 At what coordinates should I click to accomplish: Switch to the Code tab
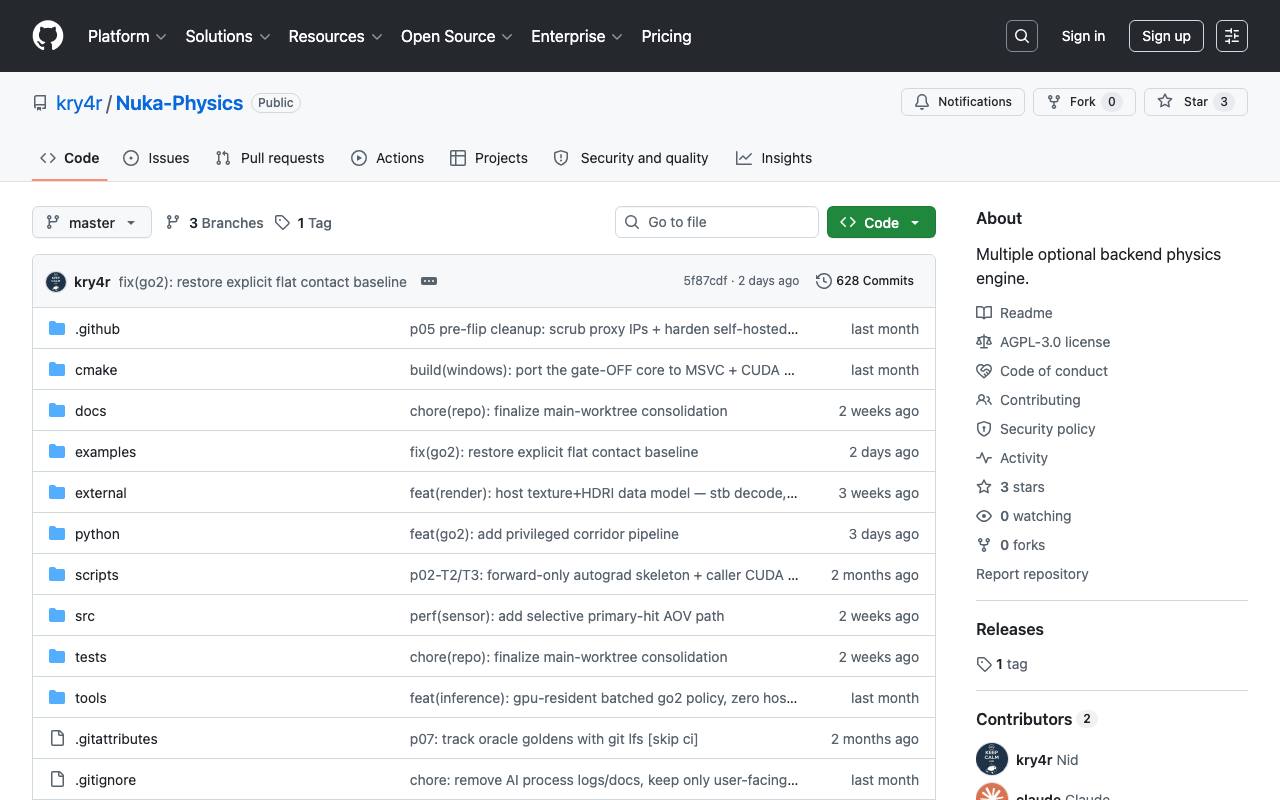click(x=70, y=158)
